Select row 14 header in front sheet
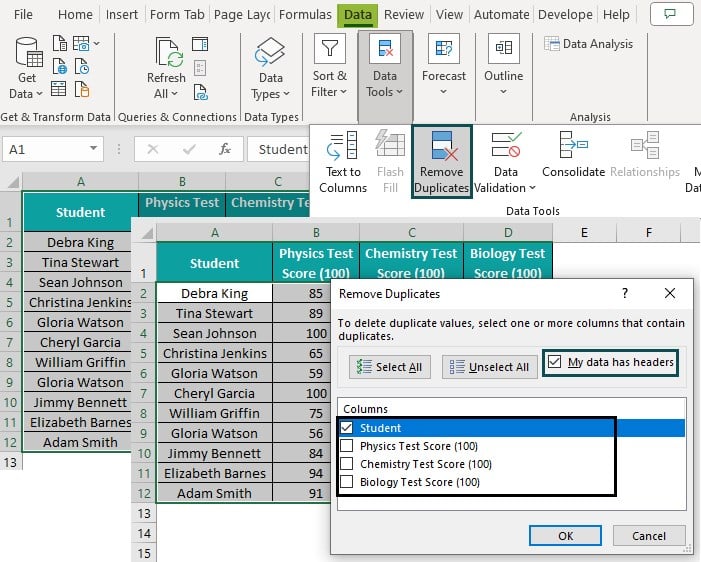701x562 pixels. [x=144, y=533]
